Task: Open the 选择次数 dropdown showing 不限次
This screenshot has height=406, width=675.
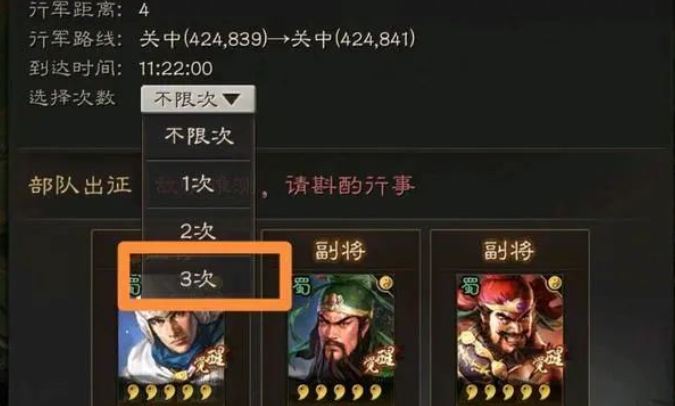Action: click(x=198, y=99)
